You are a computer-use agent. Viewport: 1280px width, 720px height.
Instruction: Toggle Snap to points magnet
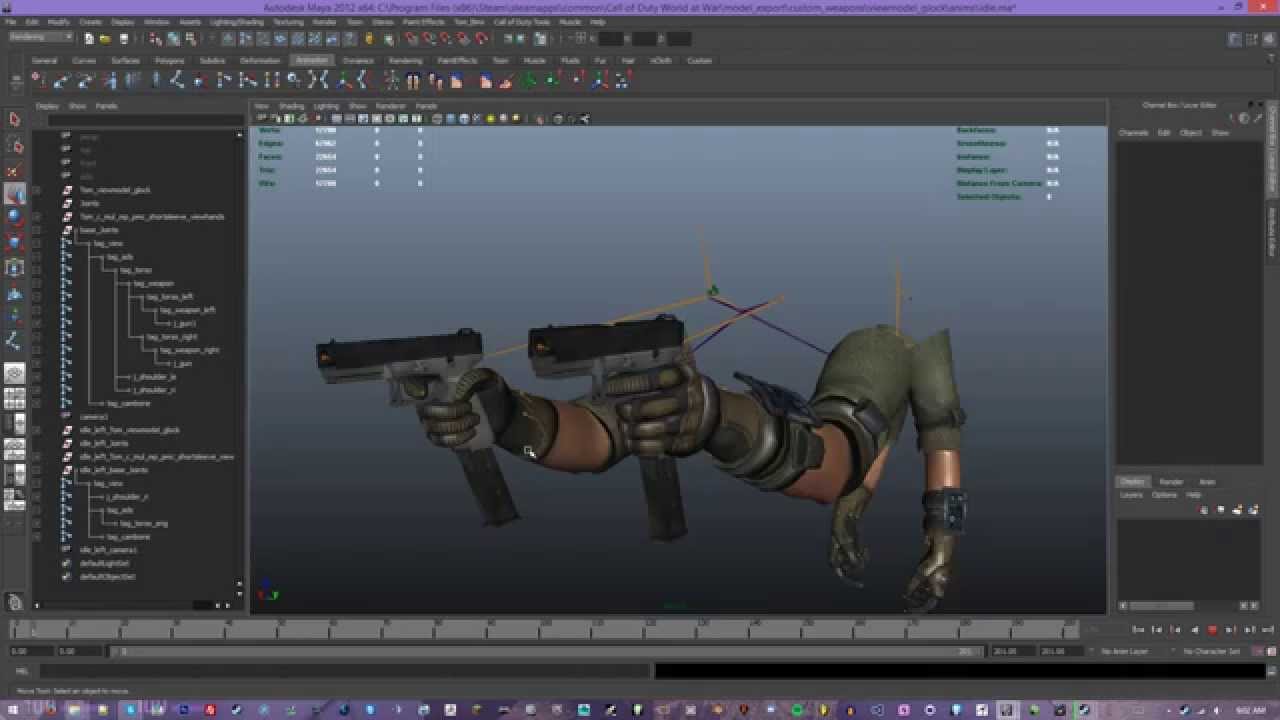(x=446, y=39)
